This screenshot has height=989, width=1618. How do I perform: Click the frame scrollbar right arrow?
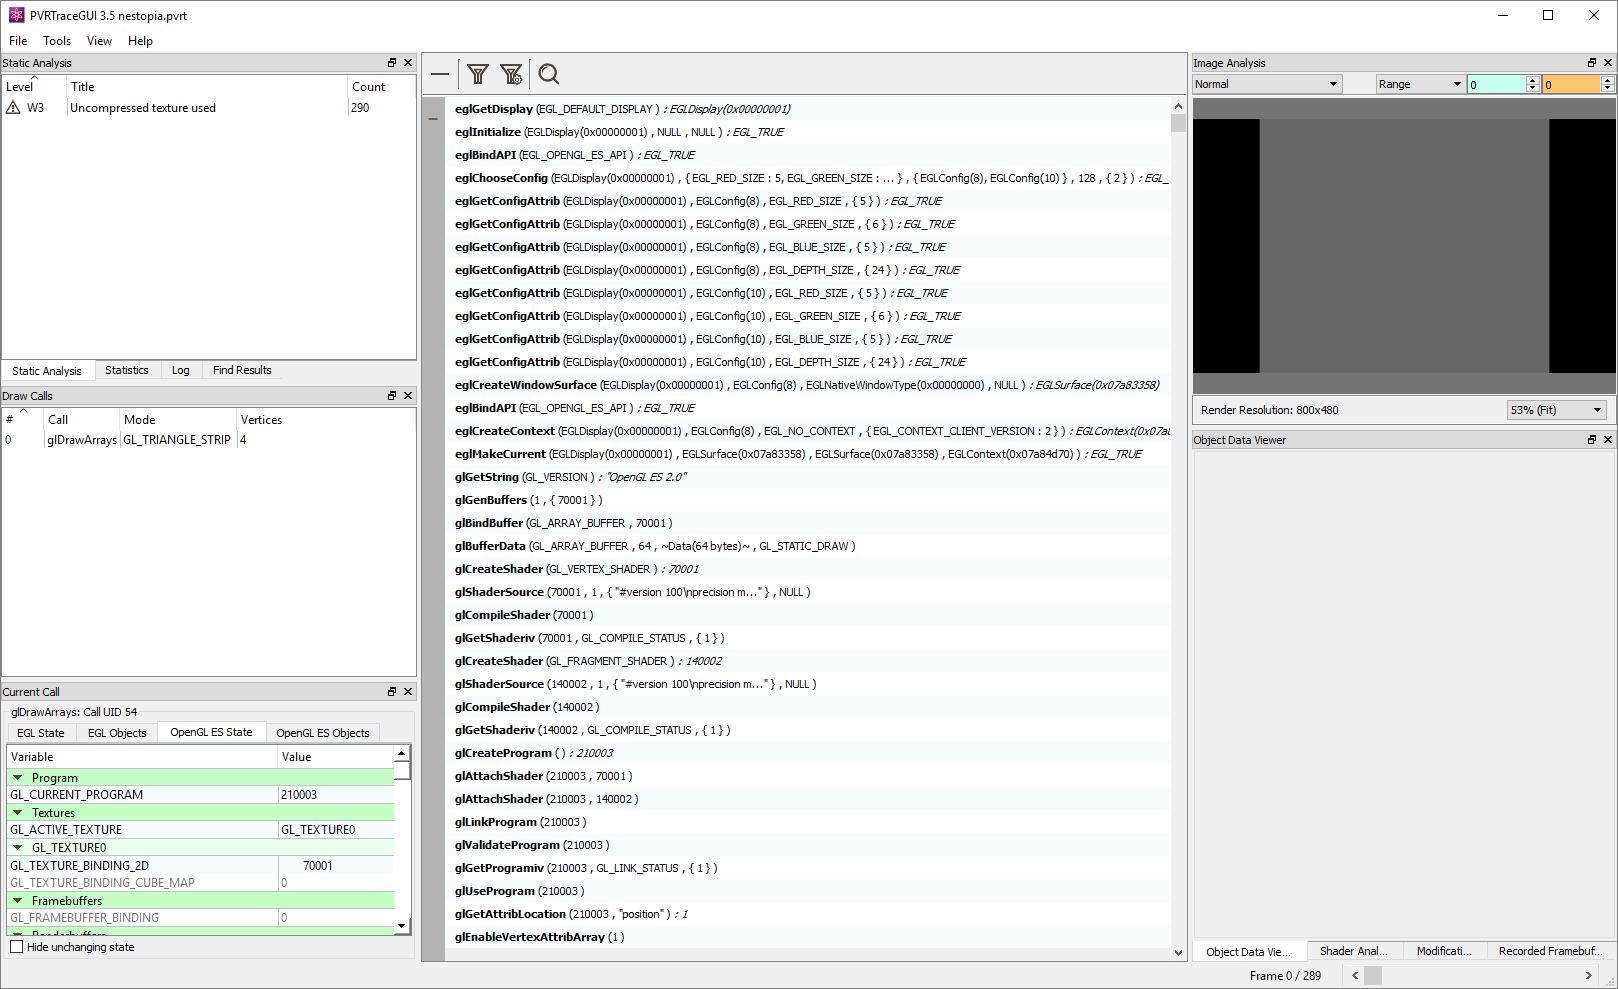(x=1588, y=976)
